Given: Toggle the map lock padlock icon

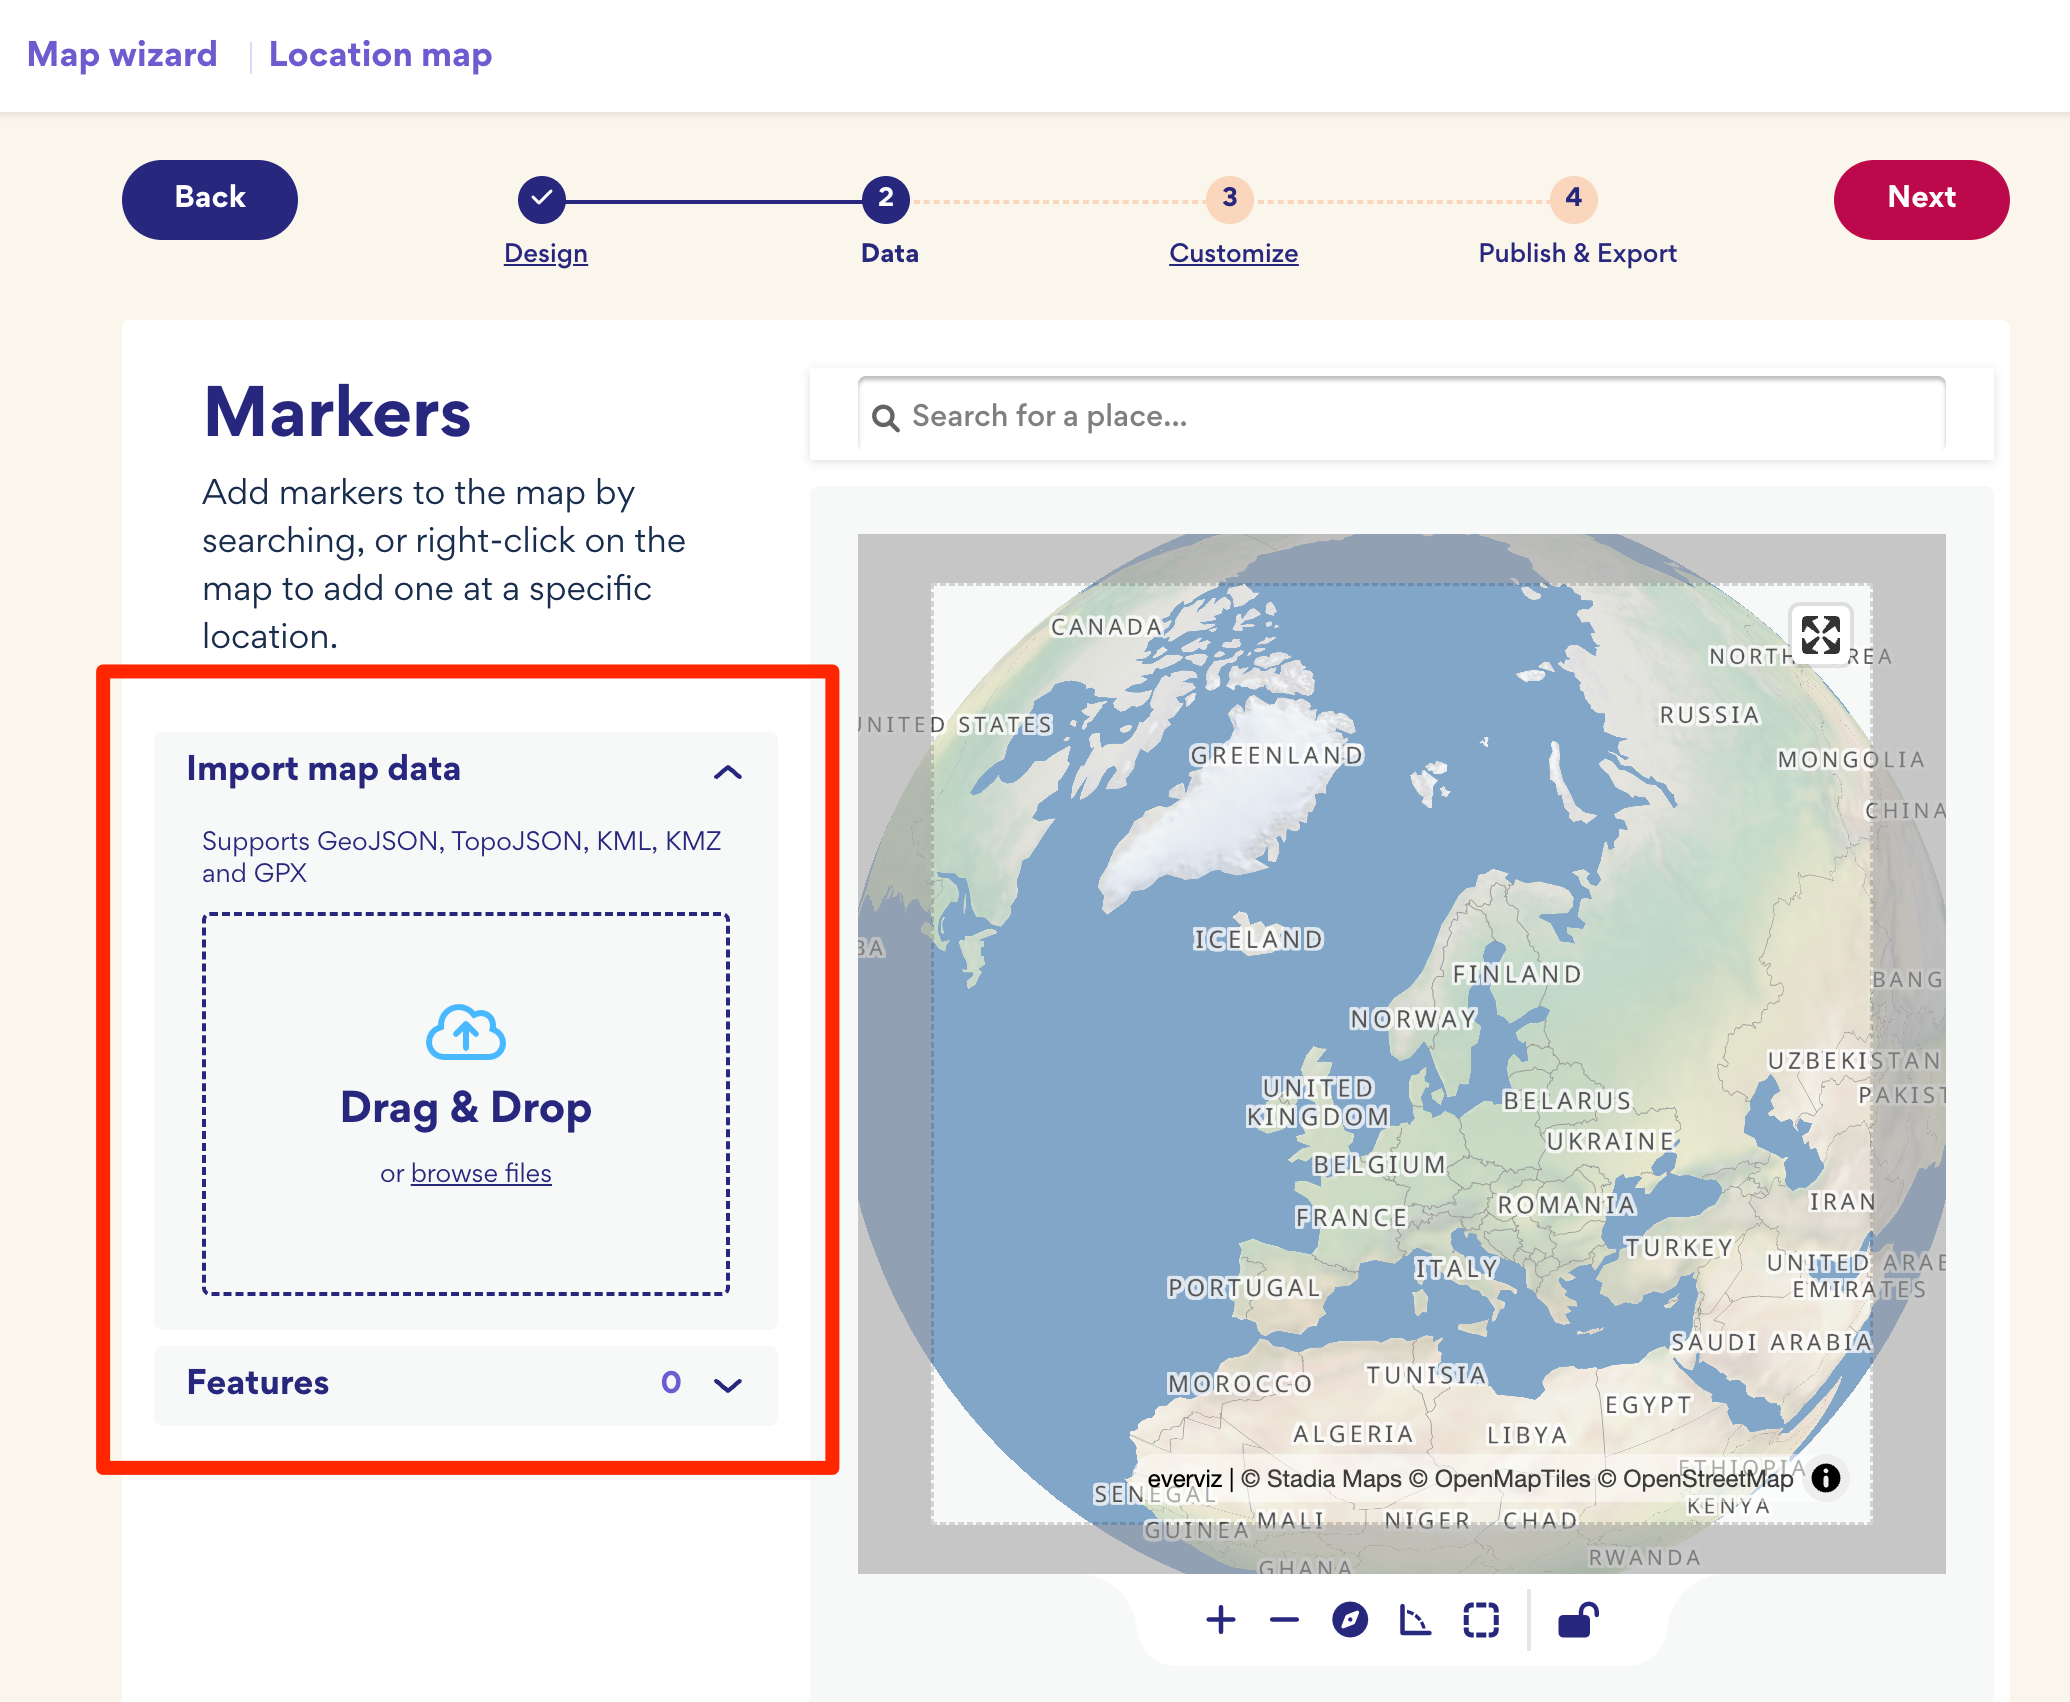Looking at the screenshot, I should 1578,1620.
